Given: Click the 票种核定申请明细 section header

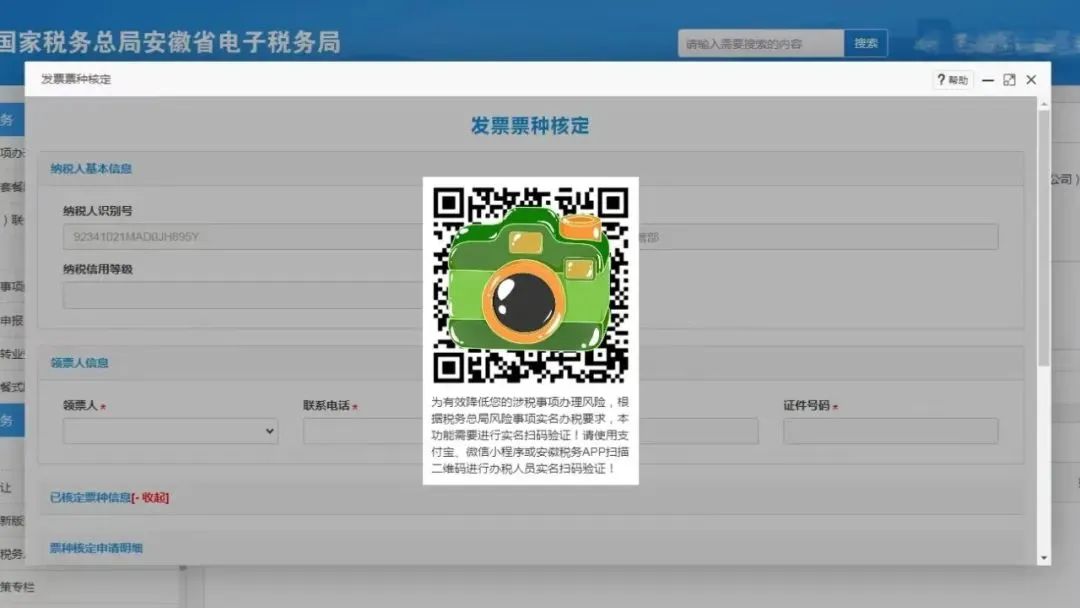Looking at the screenshot, I should coord(96,548).
